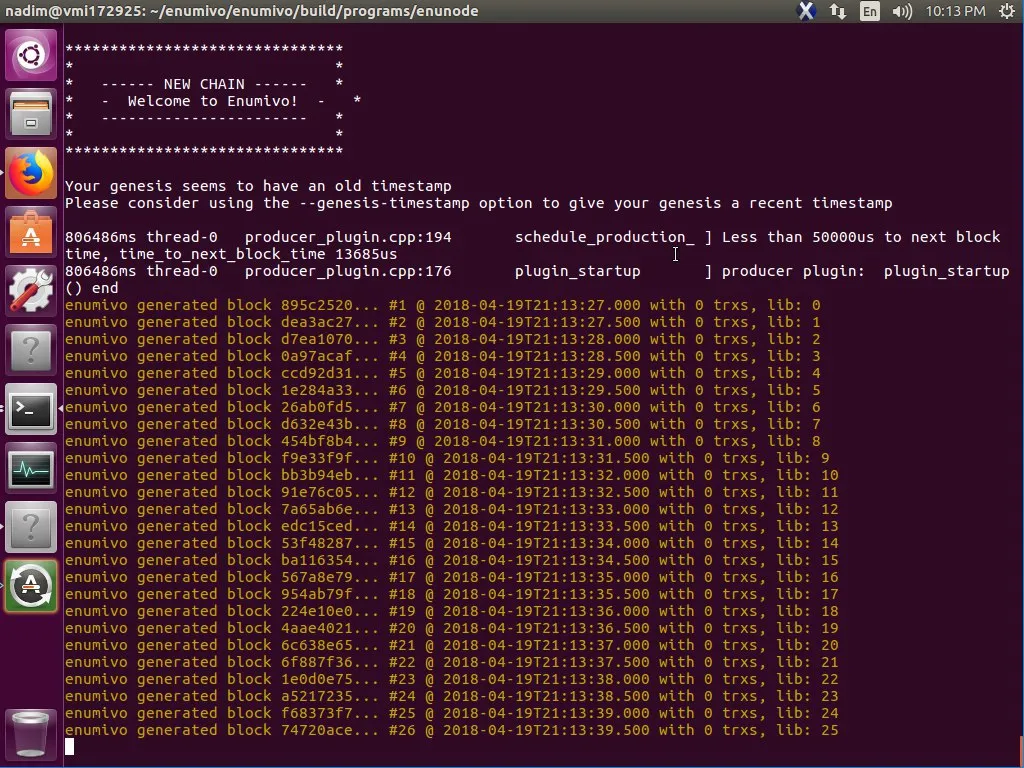Screen dimensions: 1024x768
Task: Click the 'Welcome to Enumivo!' banner line
Action: click(x=212, y=101)
